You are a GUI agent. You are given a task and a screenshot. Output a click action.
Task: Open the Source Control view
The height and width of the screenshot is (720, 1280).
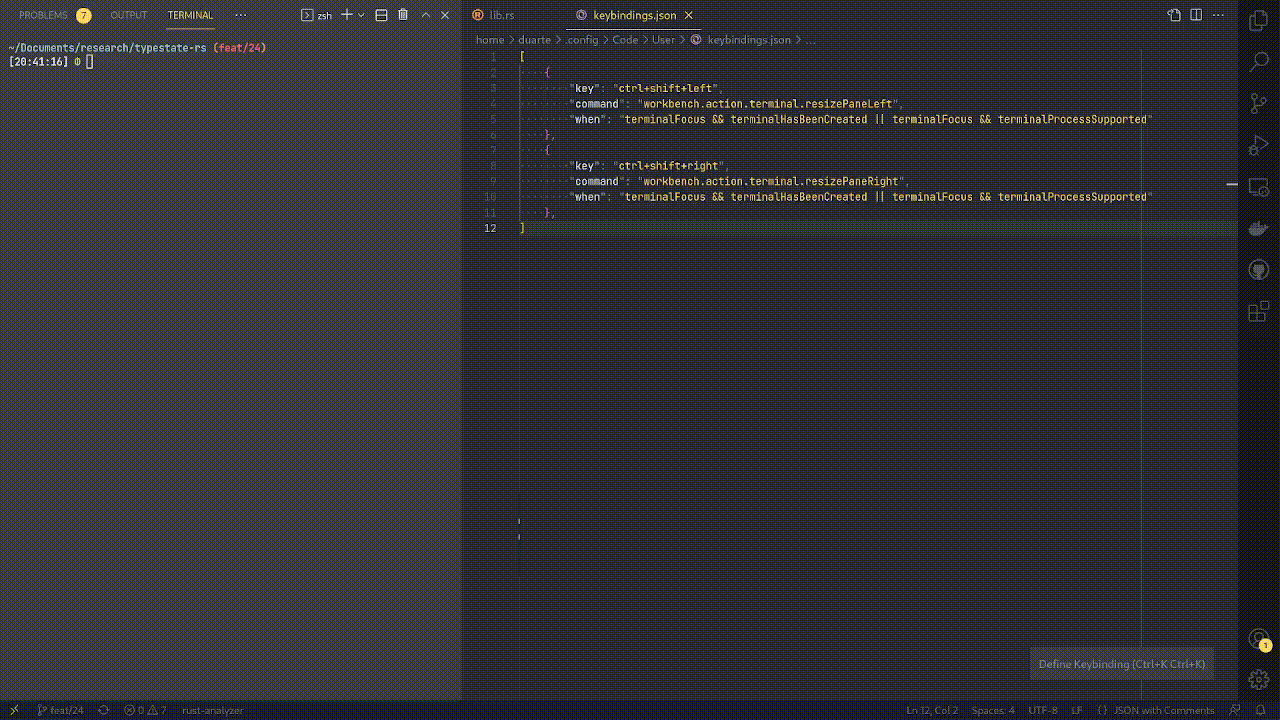coord(1258,103)
